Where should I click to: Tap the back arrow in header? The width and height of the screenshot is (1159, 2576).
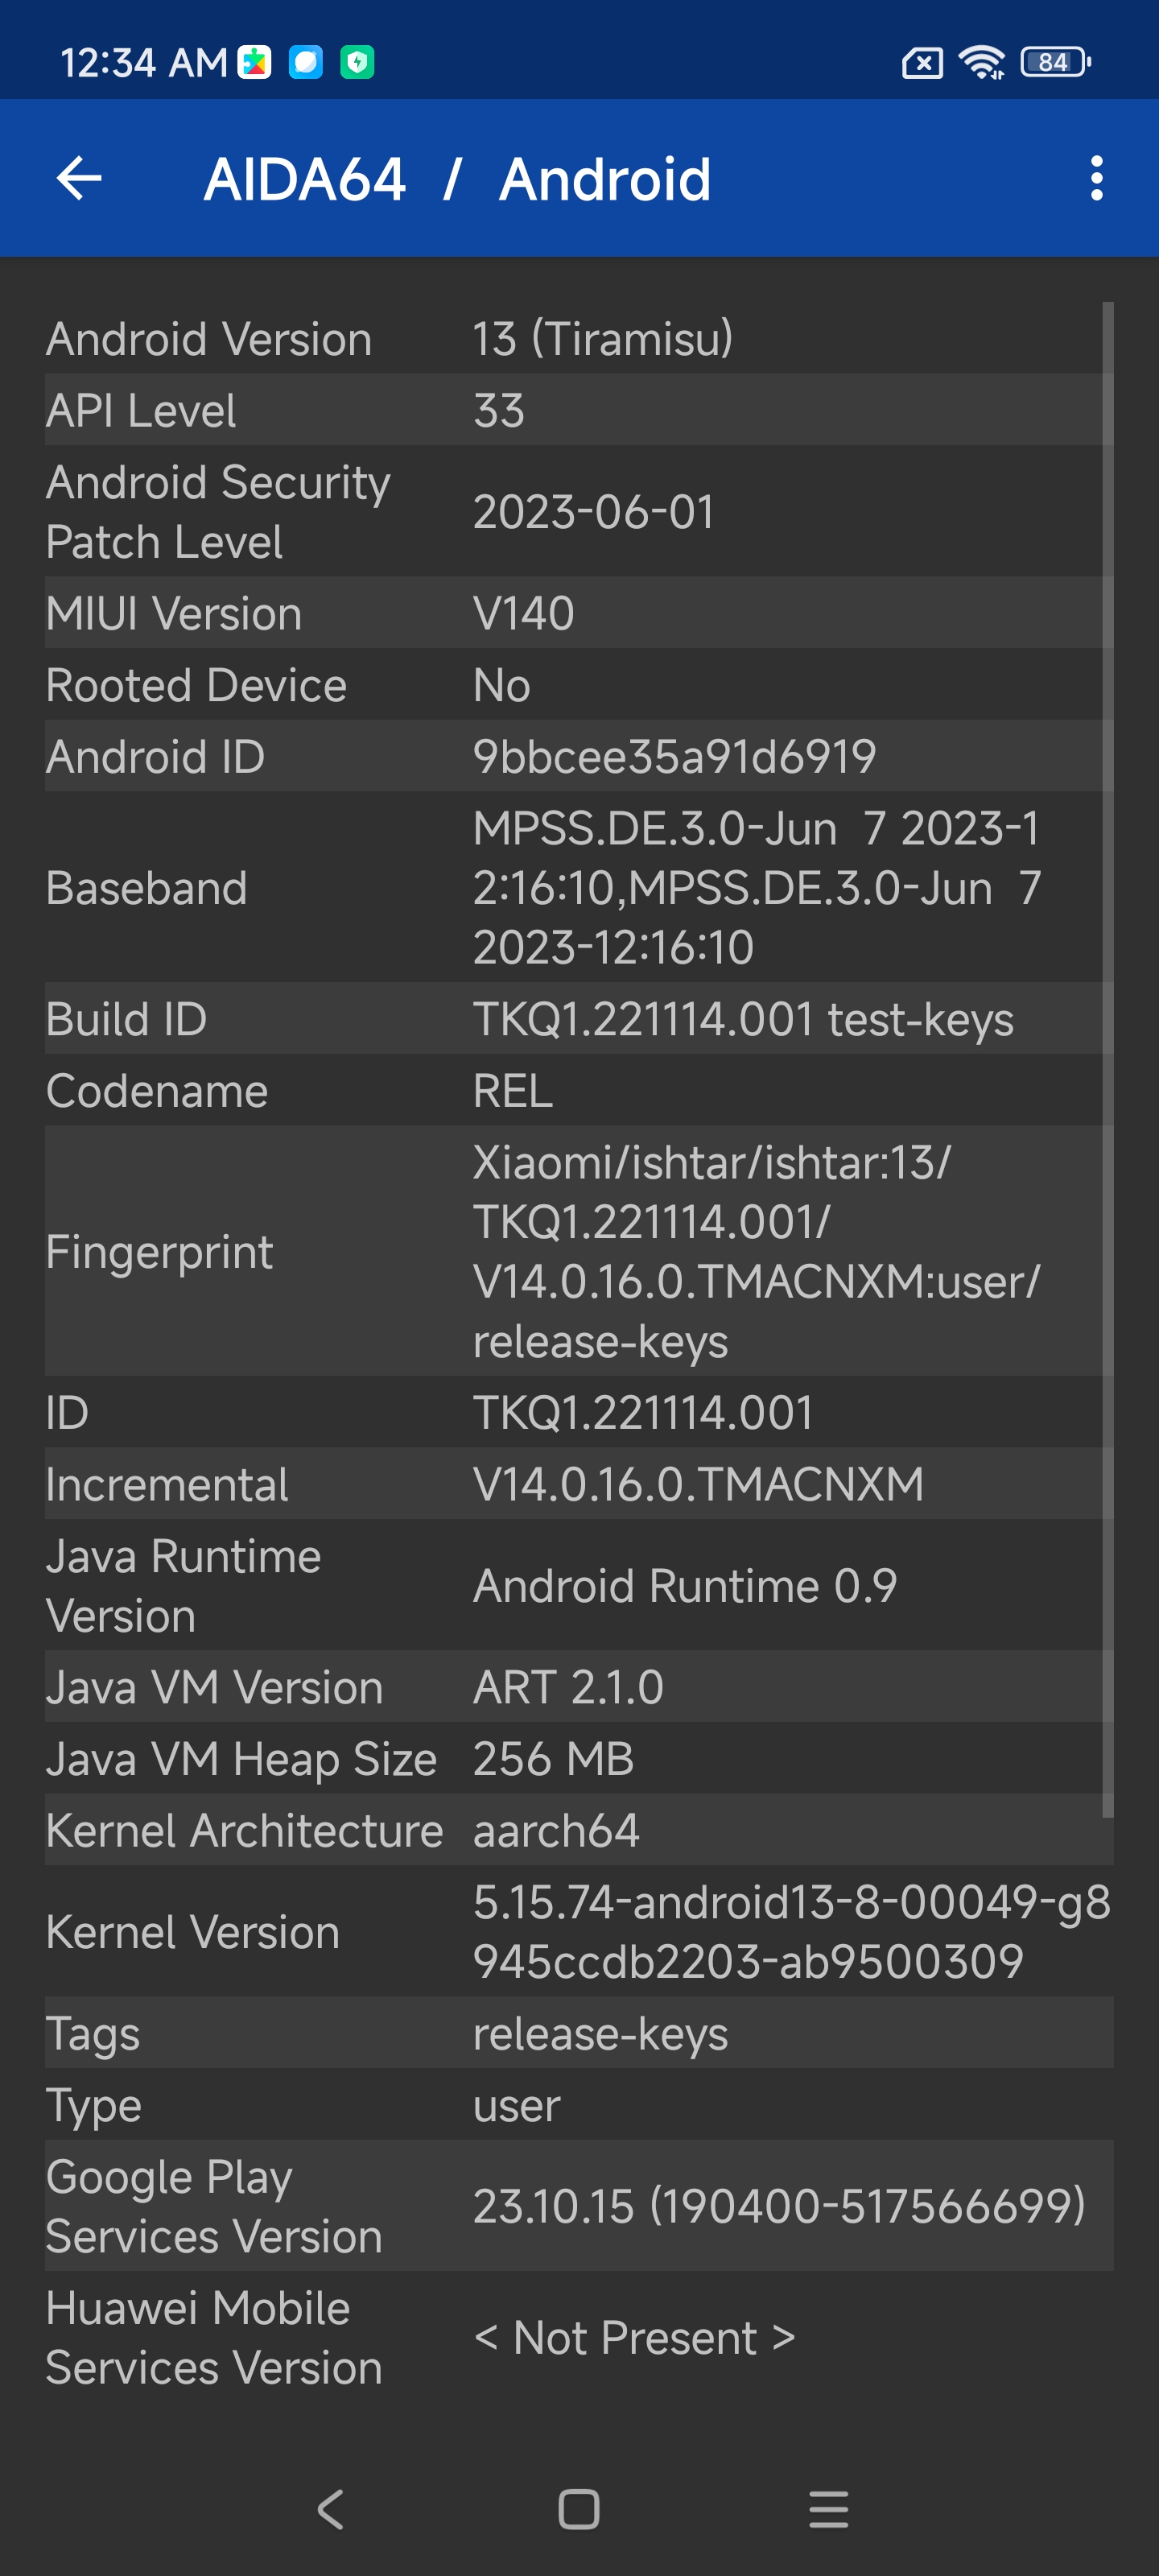pyautogui.click(x=79, y=179)
